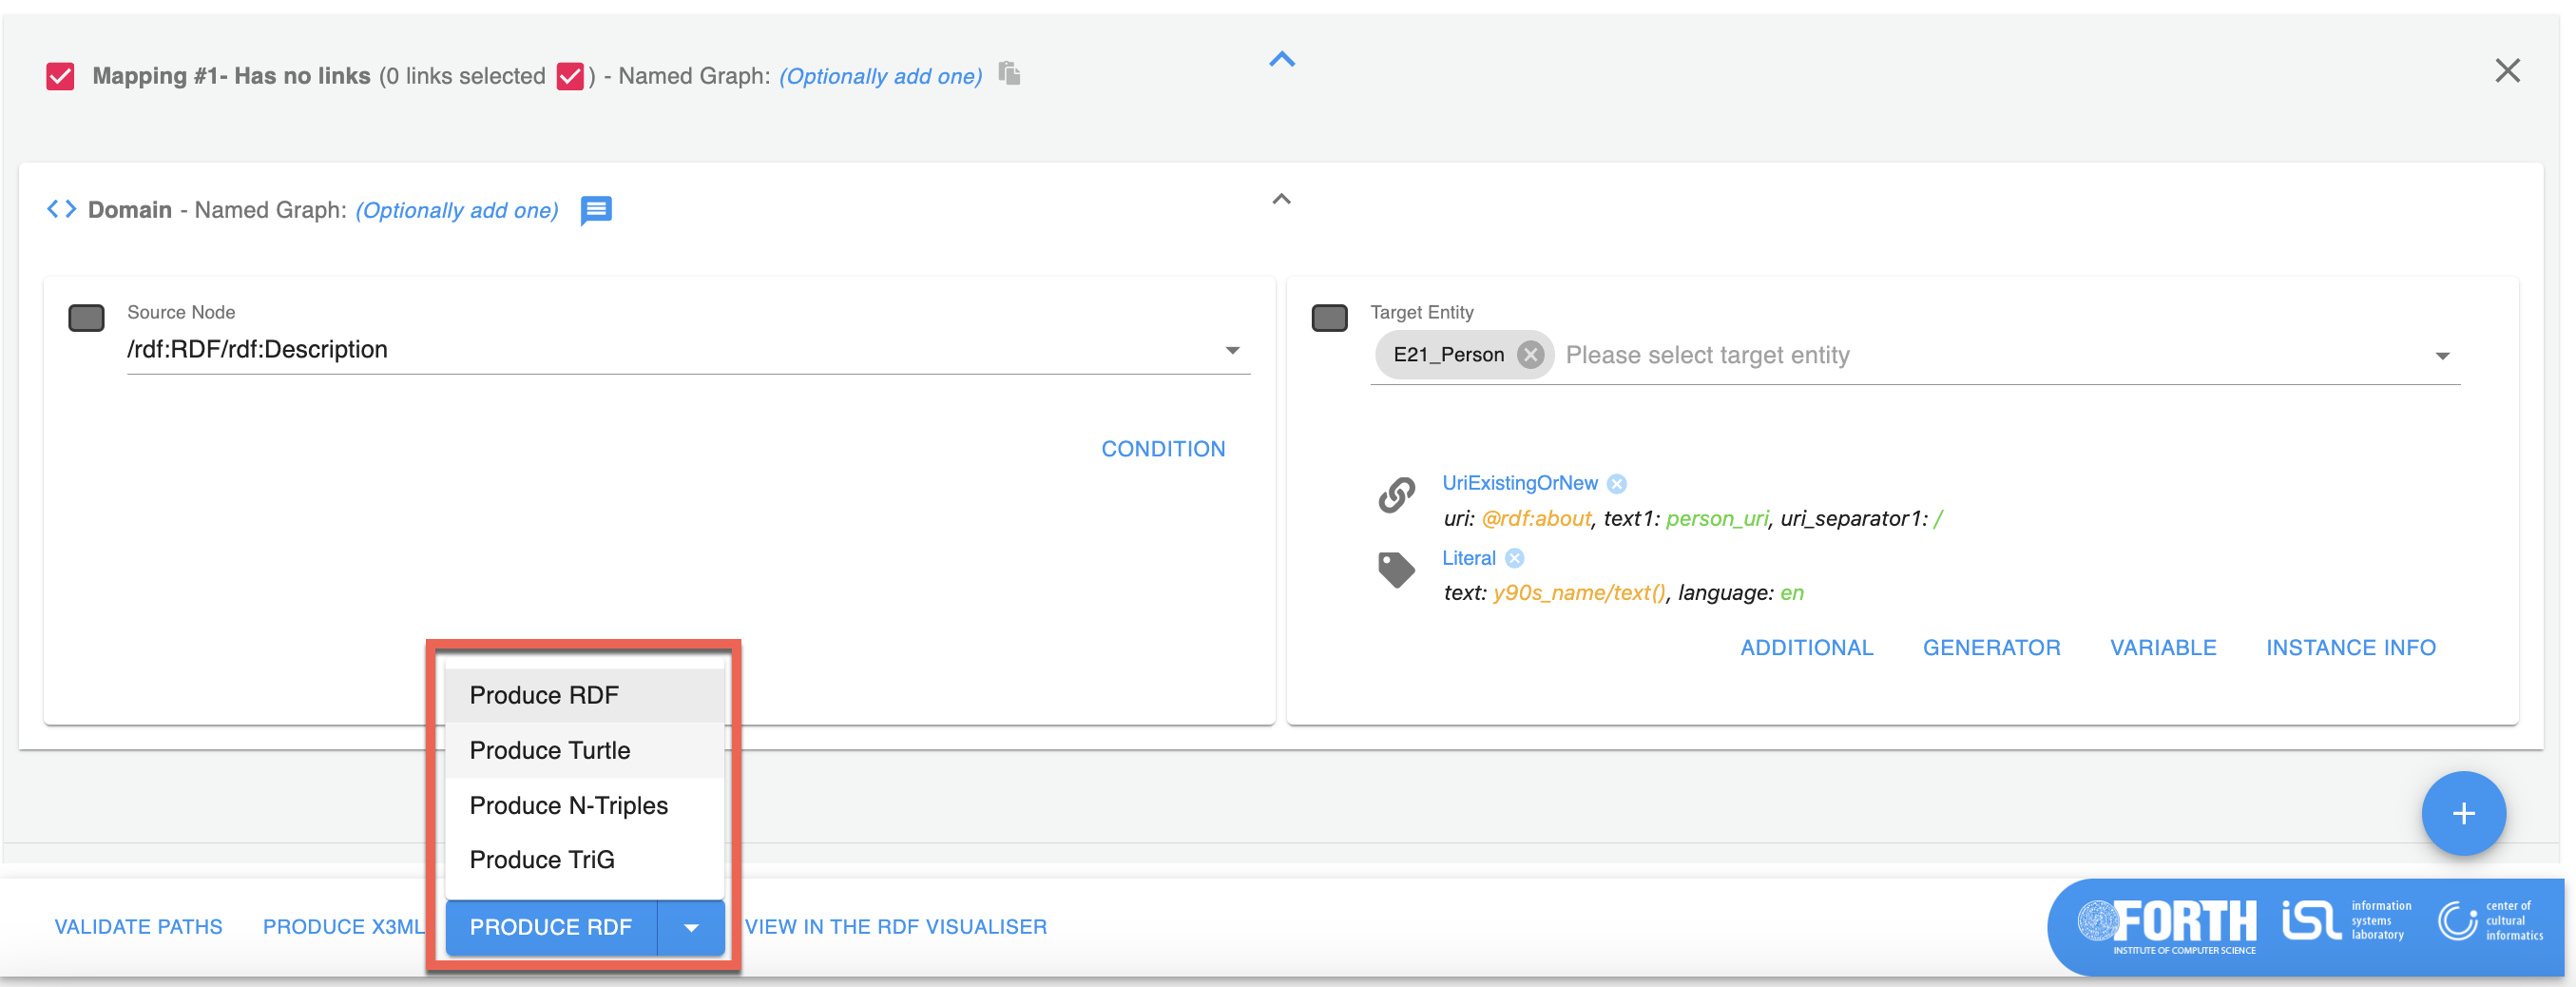Open the Target Entity dropdown arrow
Viewport: 2576px width, 987px height.
pos(2442,356)
